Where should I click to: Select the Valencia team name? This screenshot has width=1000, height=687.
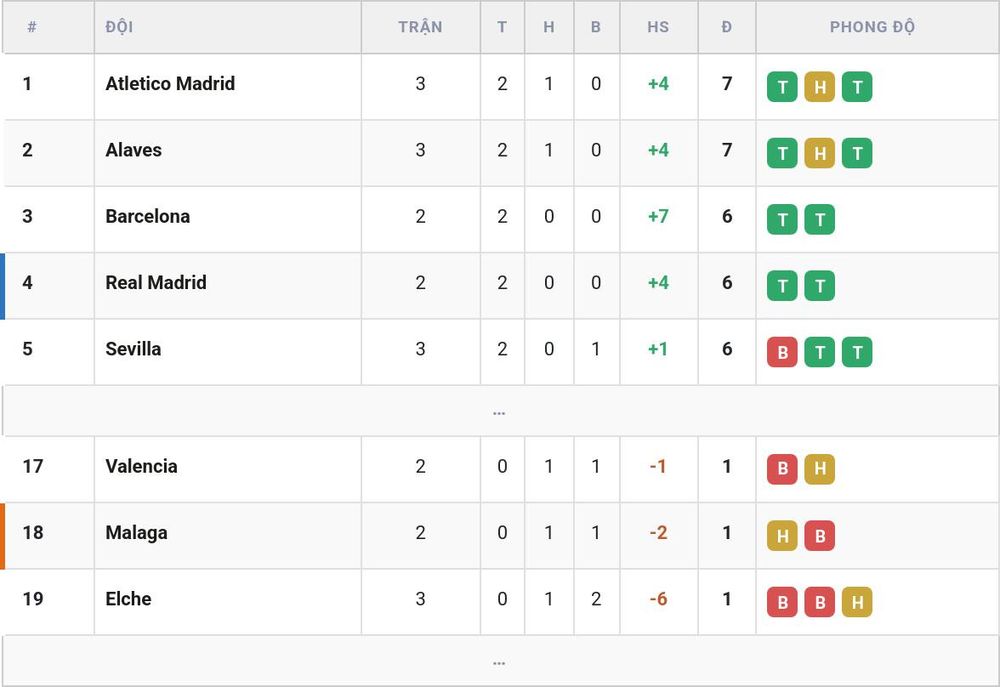(141, 466)
